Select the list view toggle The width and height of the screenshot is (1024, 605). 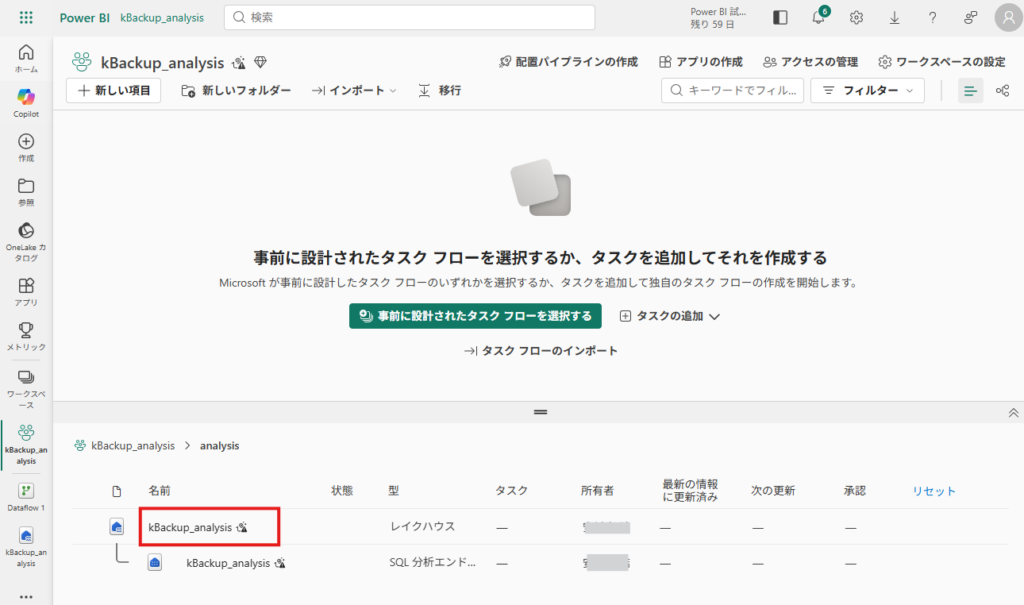pyautogui.click(x=970, y=91)
